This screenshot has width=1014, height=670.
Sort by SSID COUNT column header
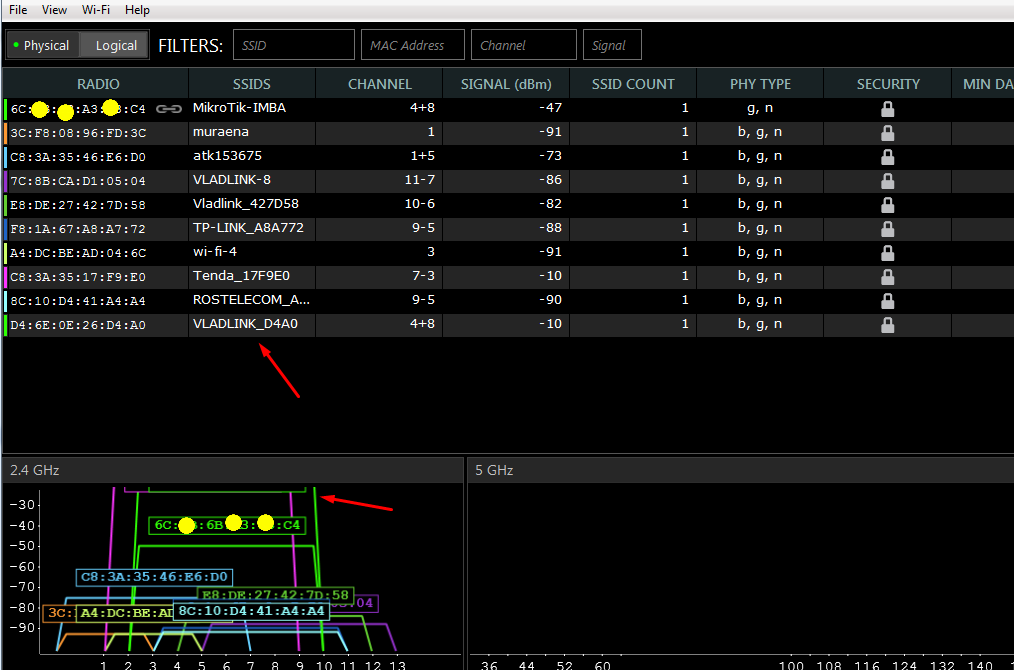[x=633, y=84]
